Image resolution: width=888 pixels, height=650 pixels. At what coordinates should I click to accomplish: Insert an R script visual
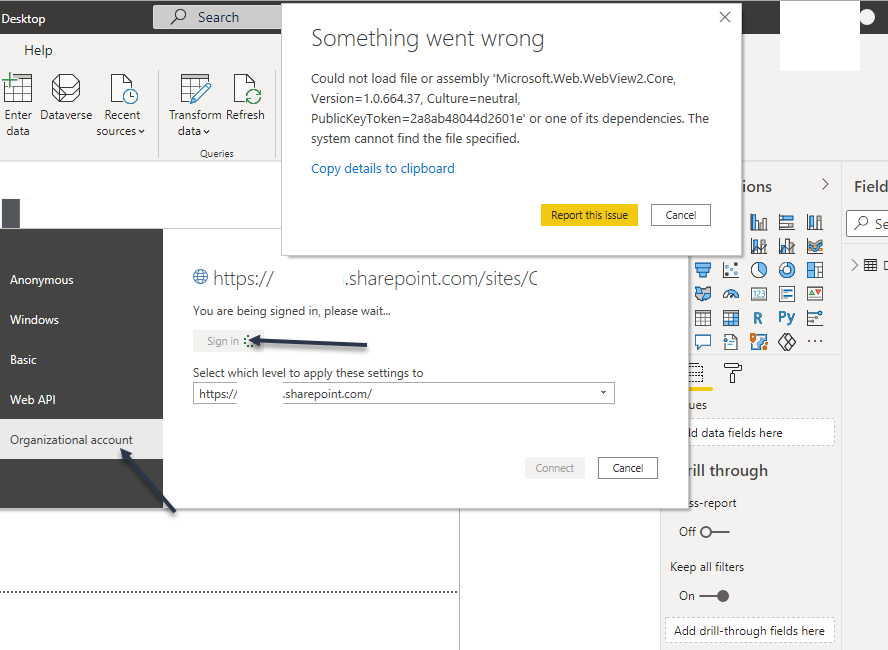coord(759,318)
